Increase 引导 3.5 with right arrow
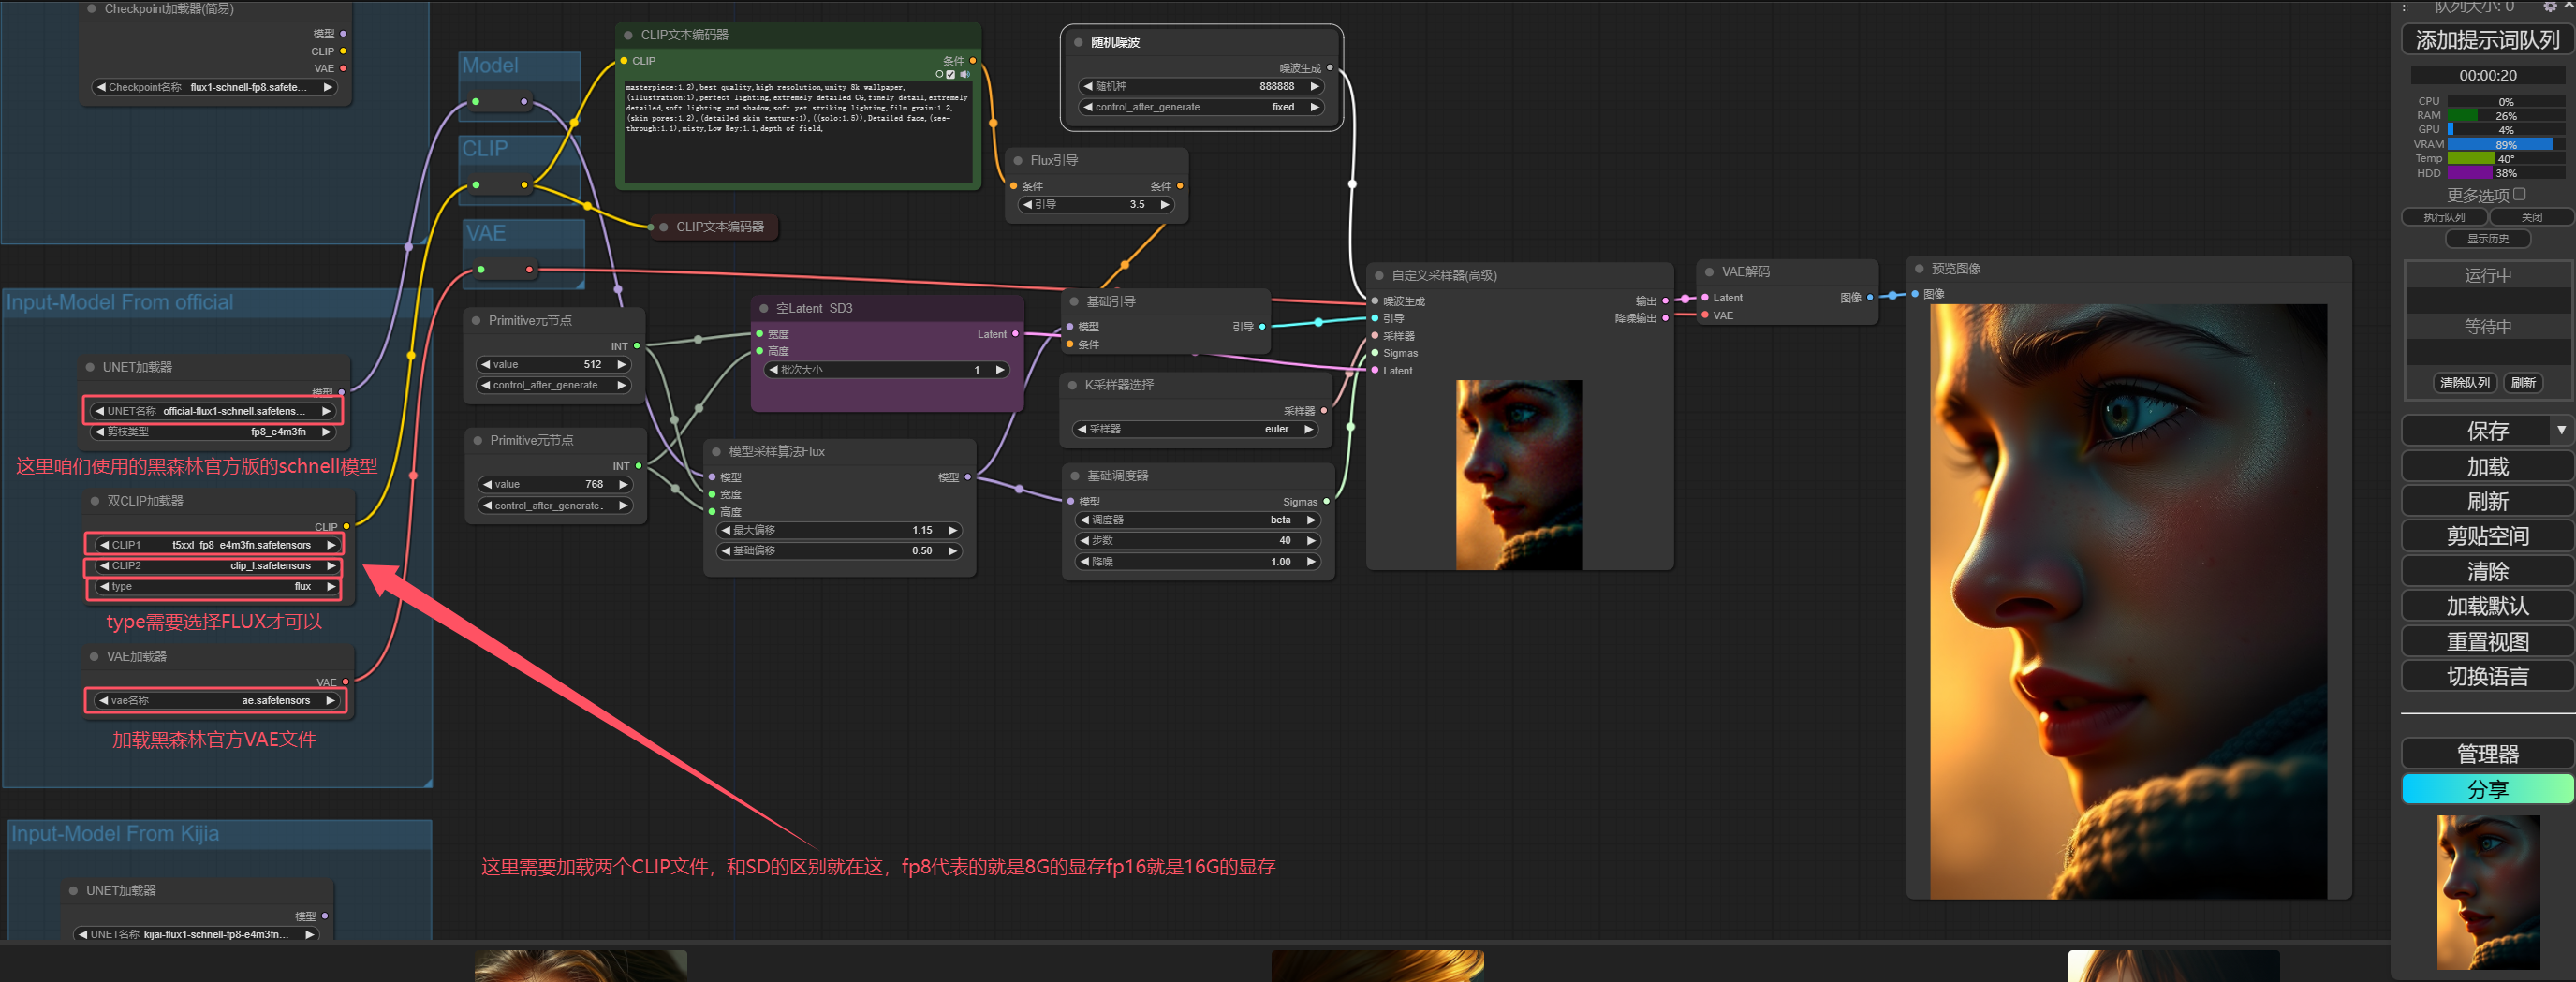2576x982 pixels. click(x=1164, y=204)
